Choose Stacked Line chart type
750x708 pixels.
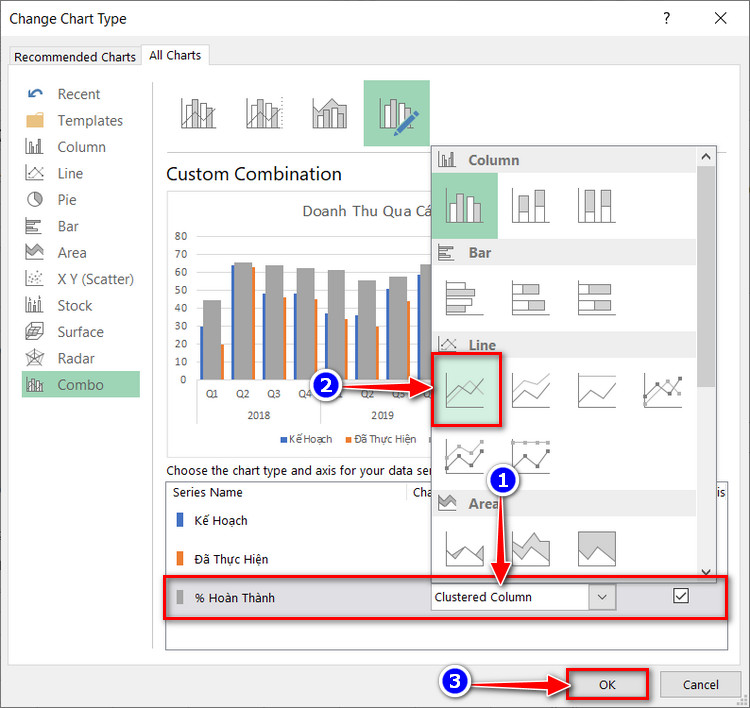[x=530, y=390]
